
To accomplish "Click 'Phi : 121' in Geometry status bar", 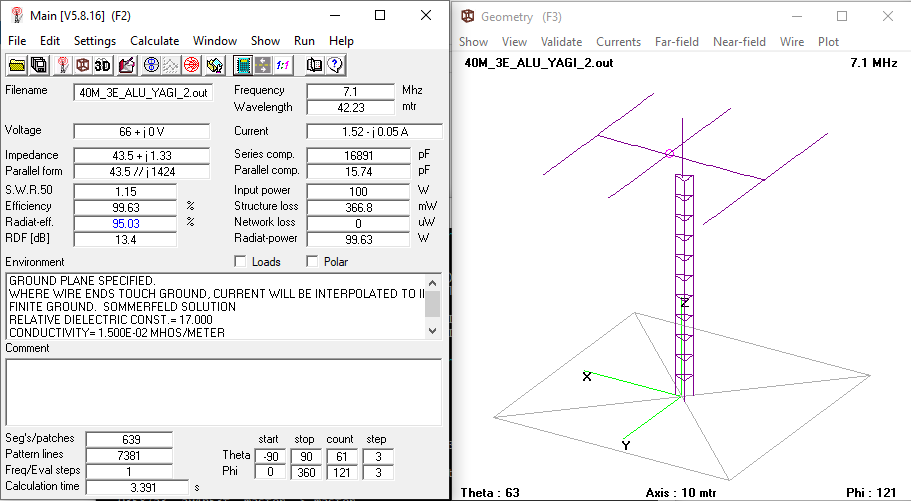I will tap(871, 493).
